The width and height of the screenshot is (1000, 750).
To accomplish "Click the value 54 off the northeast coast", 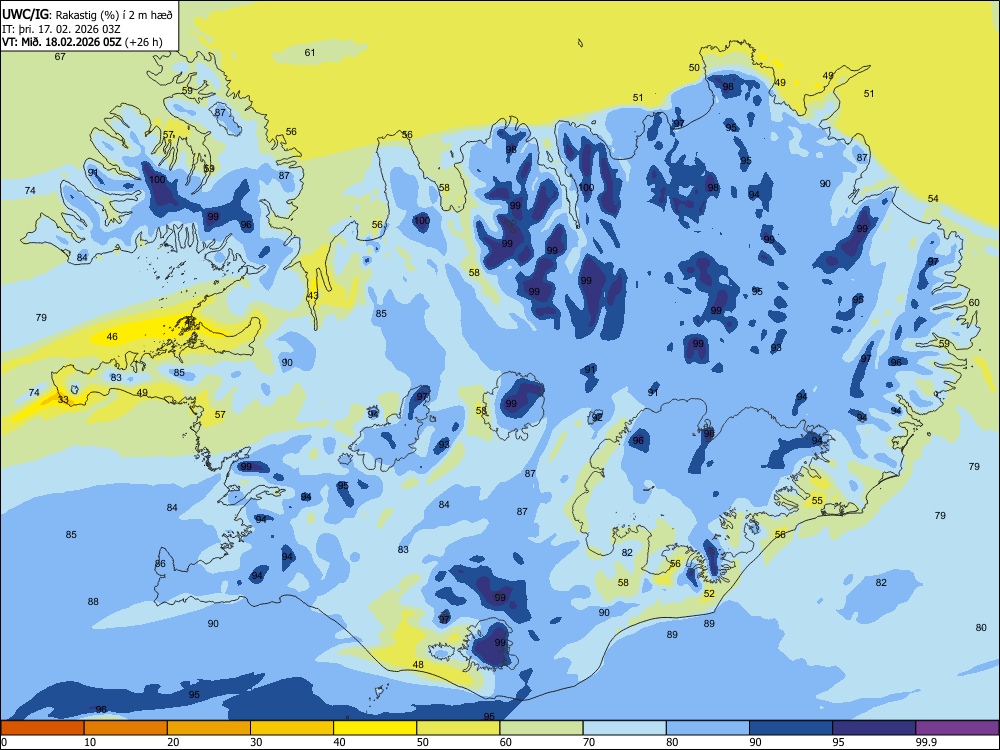I will coord(933,199).
